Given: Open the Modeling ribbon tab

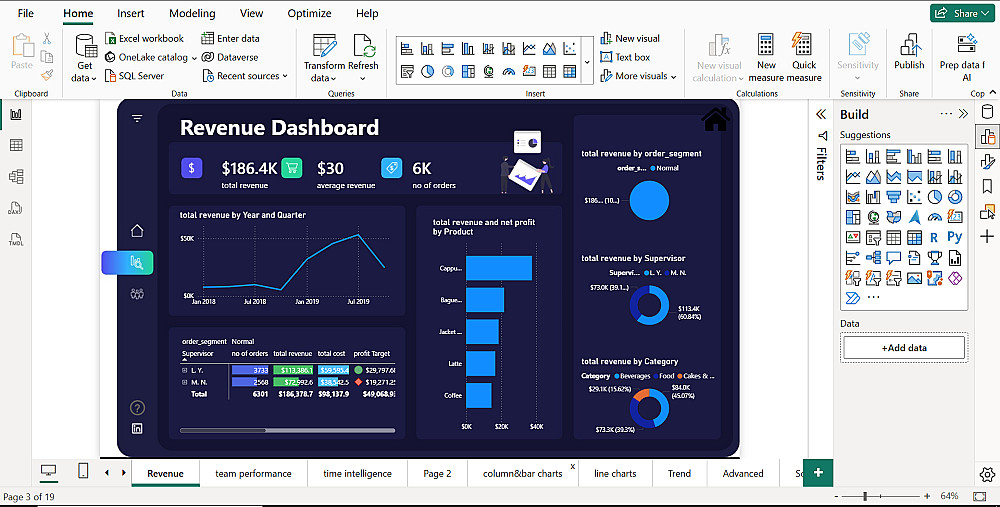Looking at the screenshot, I should coord(192,13).
